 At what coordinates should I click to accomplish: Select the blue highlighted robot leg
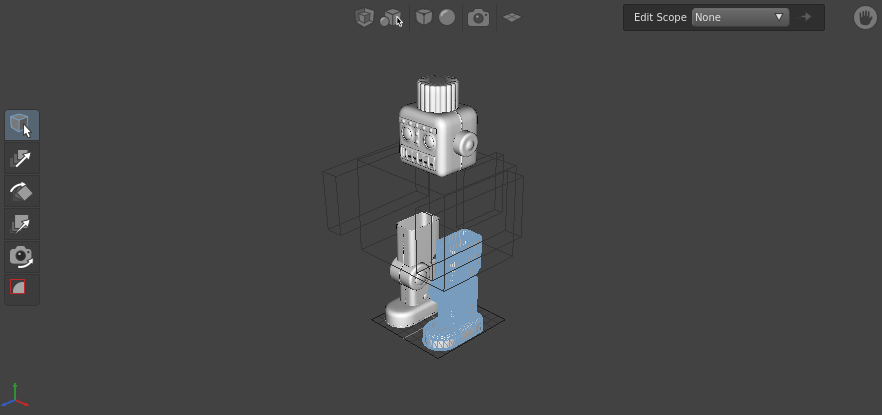point(456,298)
